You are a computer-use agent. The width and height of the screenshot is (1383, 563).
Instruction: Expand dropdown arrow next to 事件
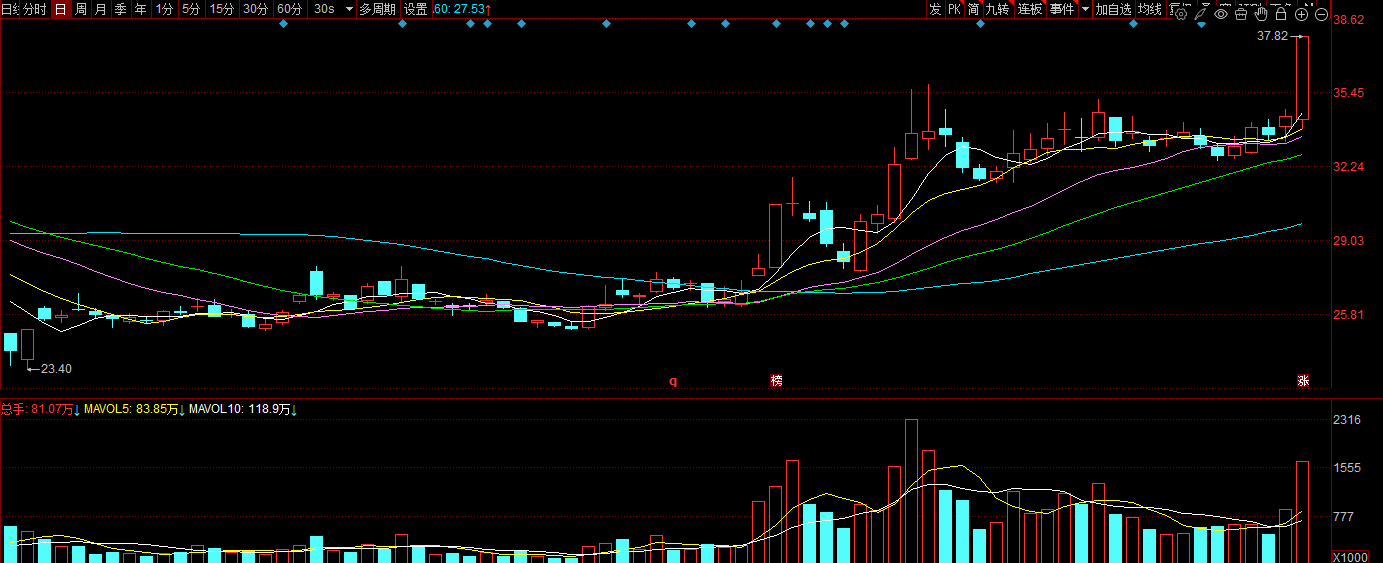1086,9
